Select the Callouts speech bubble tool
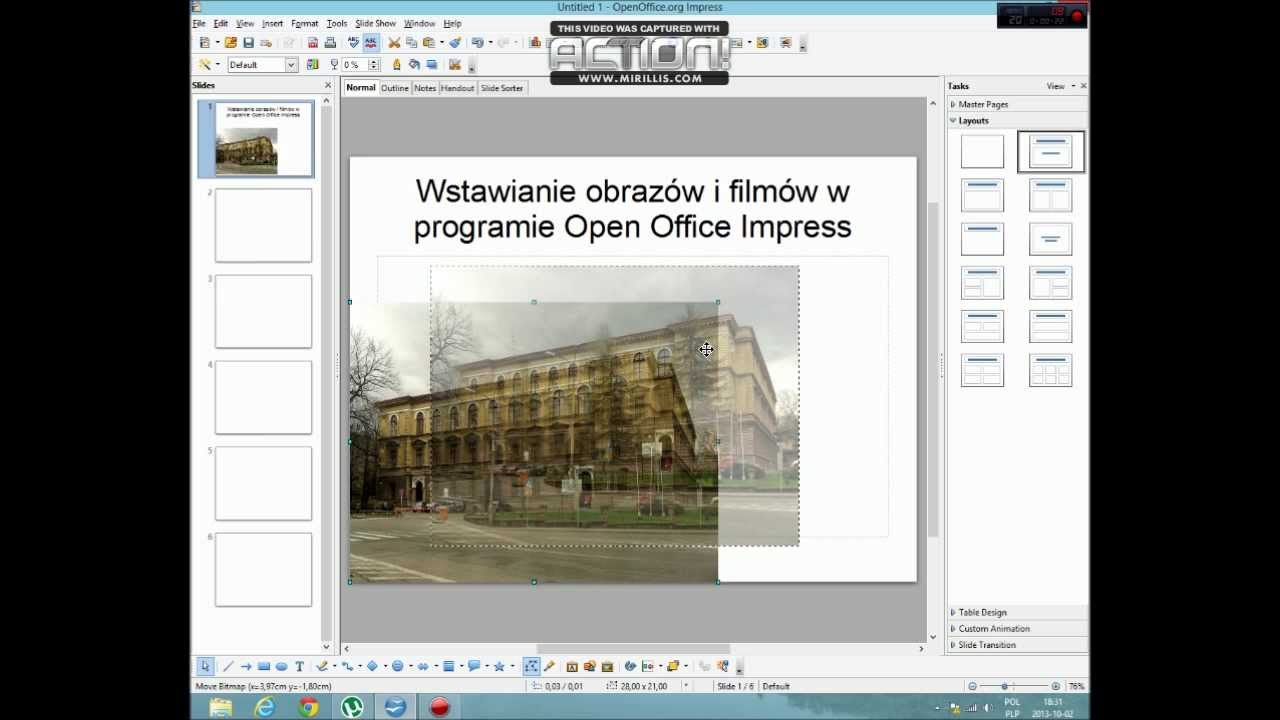The height and width of the screenshot is (720, 1280). coord(474,666)
